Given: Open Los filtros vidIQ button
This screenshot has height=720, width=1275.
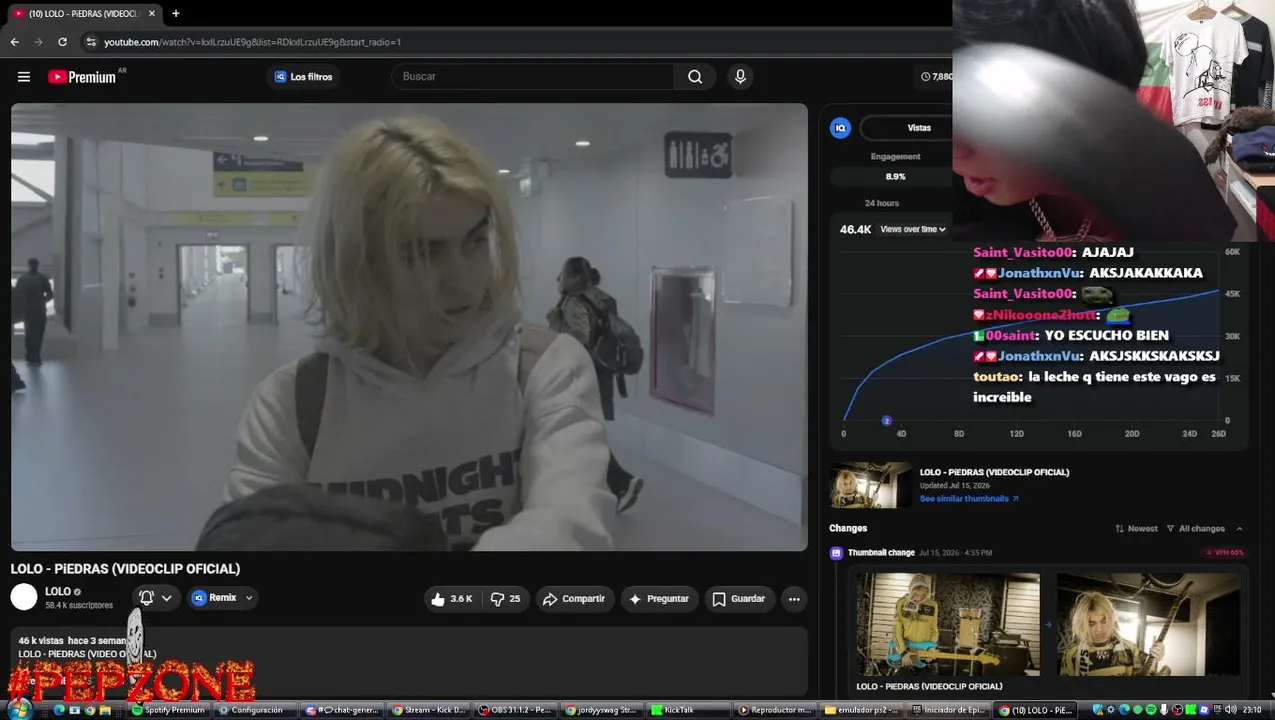Looking at the screenshot, I should pos(304,77).
